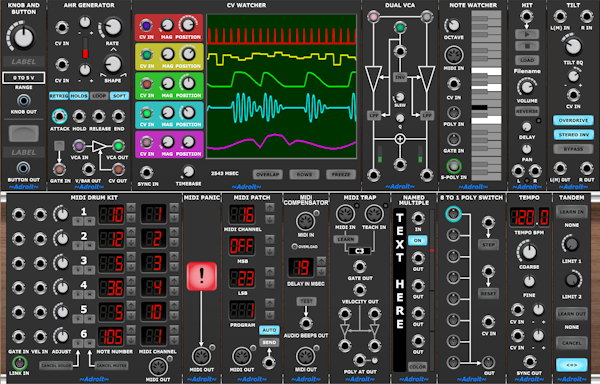Decrease the LSB value with down arrow
This screenshot has height=384, width=600.
click(x=270, y=283)
